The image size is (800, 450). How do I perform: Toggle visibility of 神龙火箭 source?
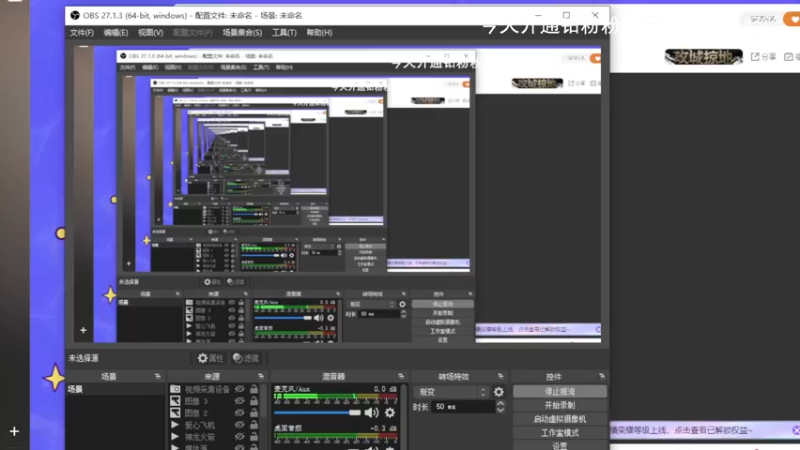pos(239,437)
